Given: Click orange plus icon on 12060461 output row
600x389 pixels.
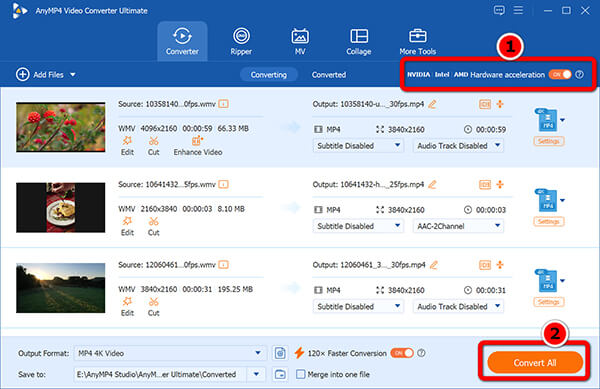Looking at the screenshot, I should click(500, 265).
